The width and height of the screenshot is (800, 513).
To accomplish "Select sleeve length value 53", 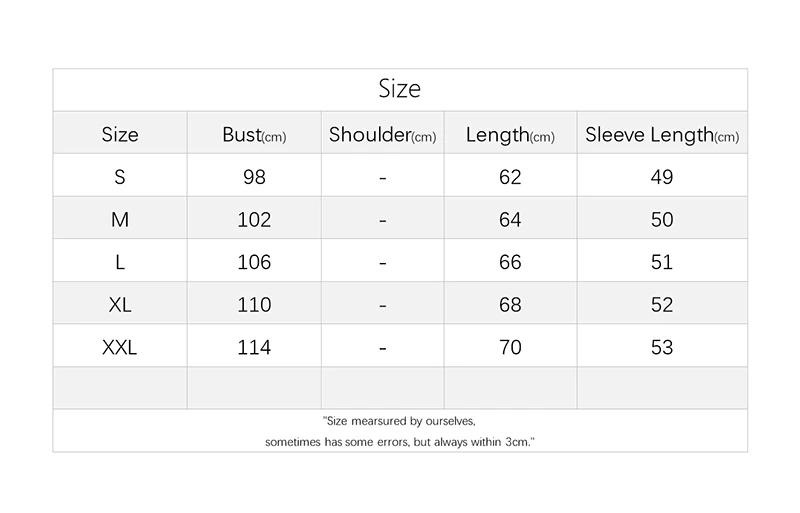I will (x=662, y=347).
